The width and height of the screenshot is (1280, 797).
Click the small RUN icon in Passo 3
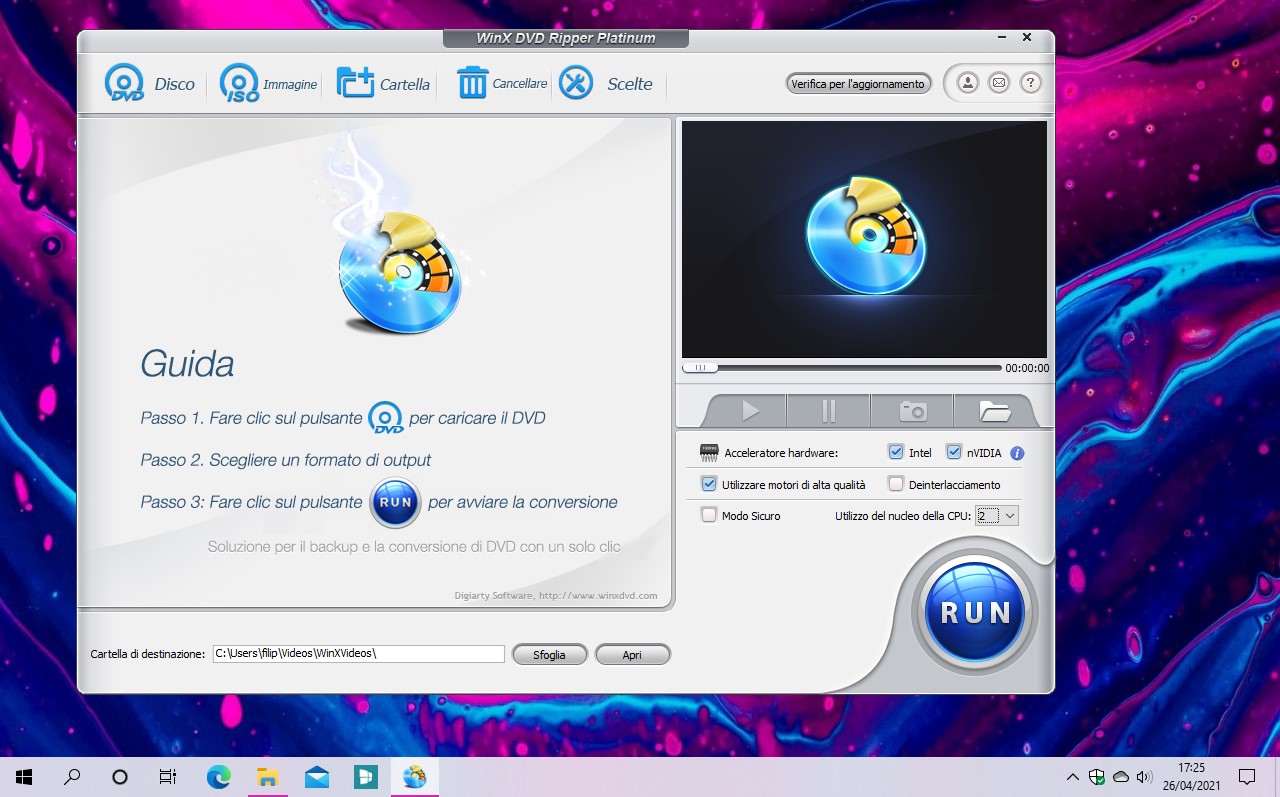(x=395, y=502)
